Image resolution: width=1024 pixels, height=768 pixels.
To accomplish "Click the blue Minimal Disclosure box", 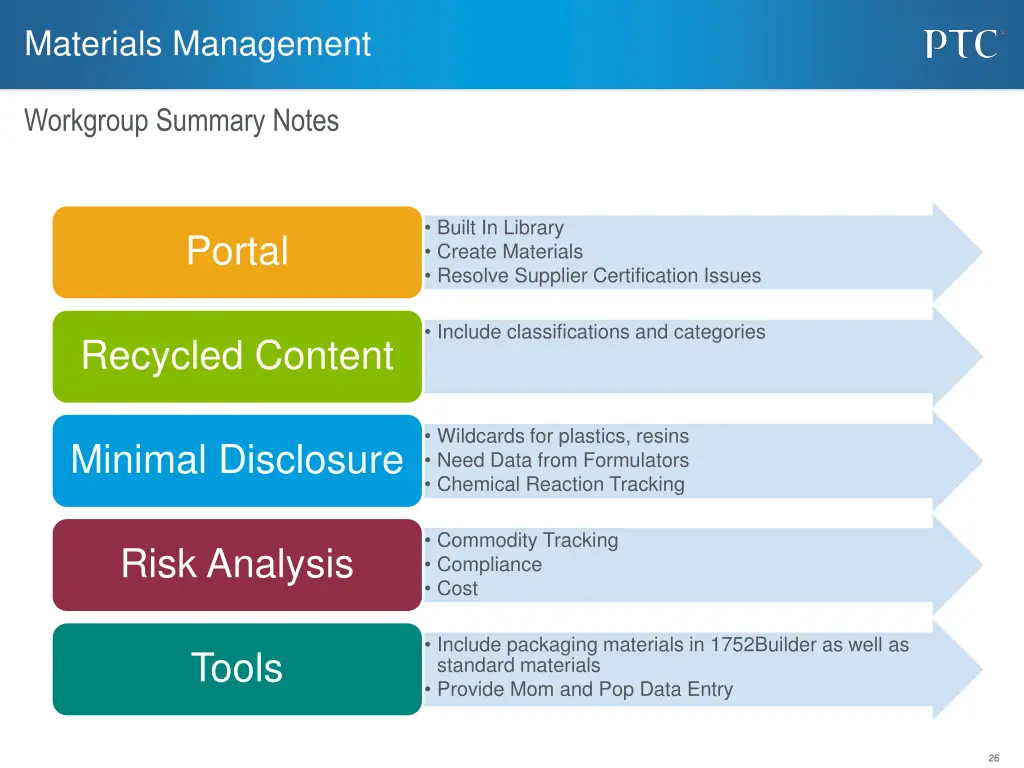I will (236, 460).
